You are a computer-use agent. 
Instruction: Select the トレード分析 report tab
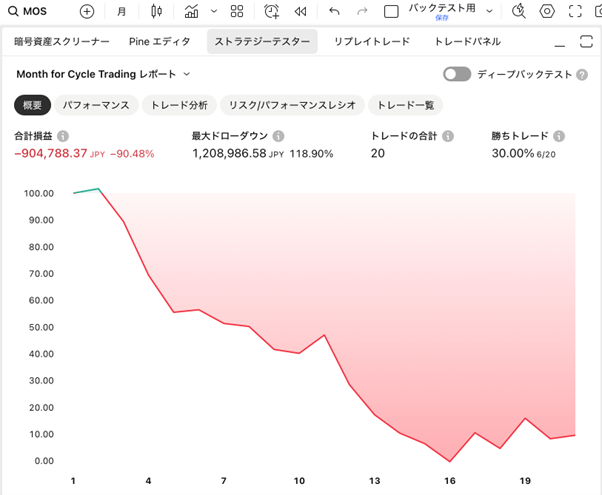coord(179,105)
